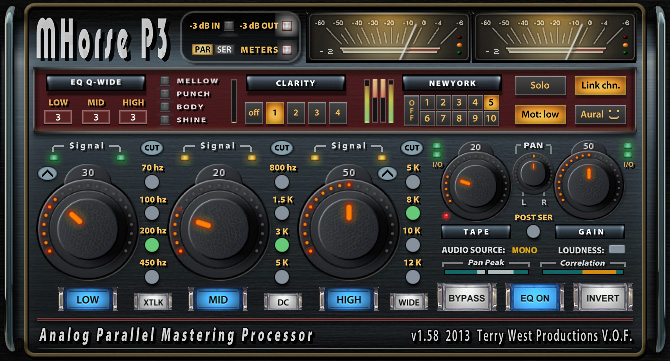Toggle the -3 dB IN switch

pyautogui.click(x=229, y=26)
